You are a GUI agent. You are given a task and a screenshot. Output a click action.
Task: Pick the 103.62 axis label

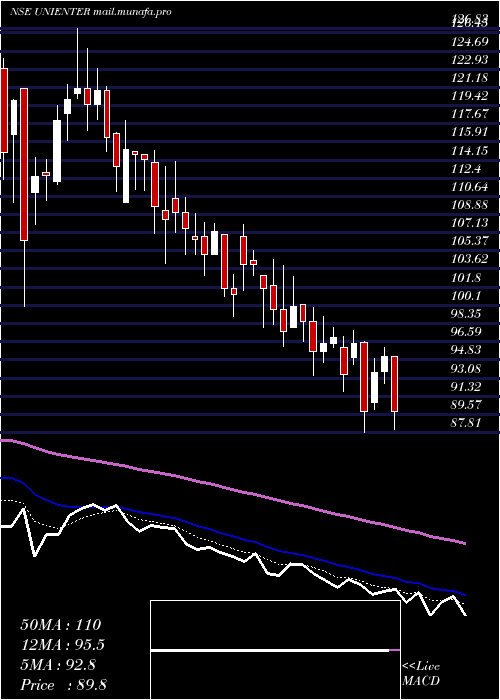coord(470,259)
